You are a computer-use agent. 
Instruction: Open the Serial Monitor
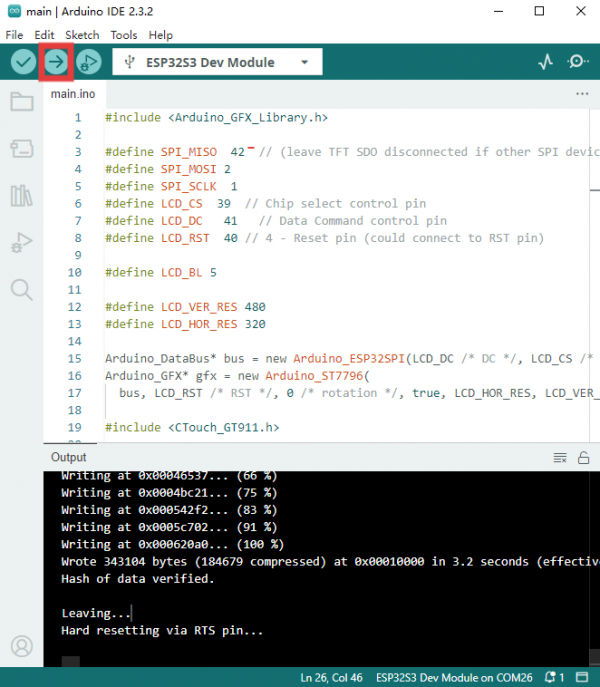point(577,61)
